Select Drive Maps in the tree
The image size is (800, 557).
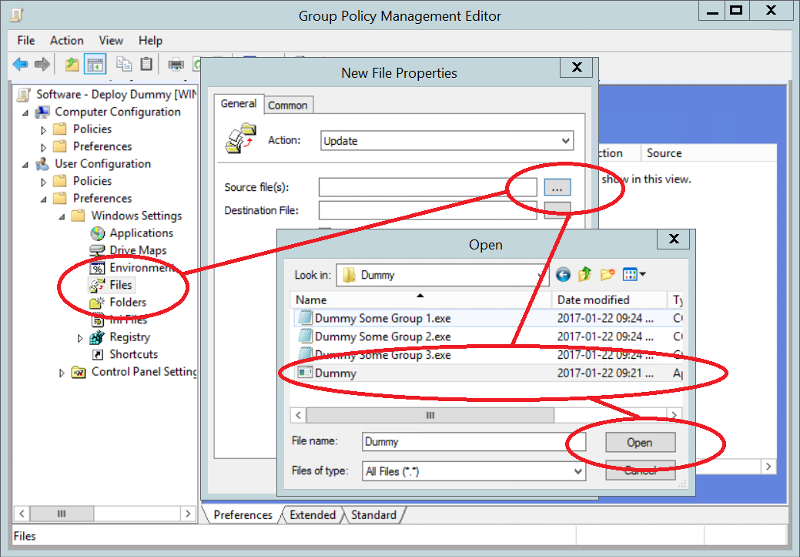tap(138, 250)
